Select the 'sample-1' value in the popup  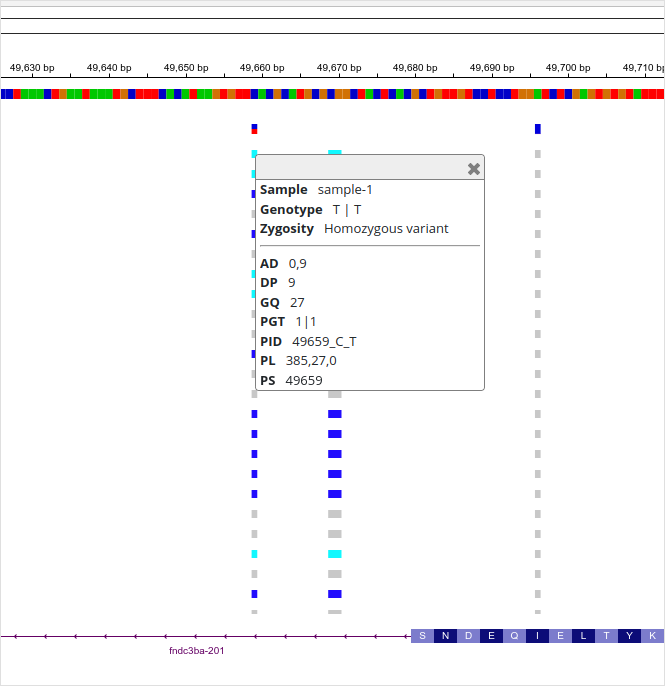[345, 190]
